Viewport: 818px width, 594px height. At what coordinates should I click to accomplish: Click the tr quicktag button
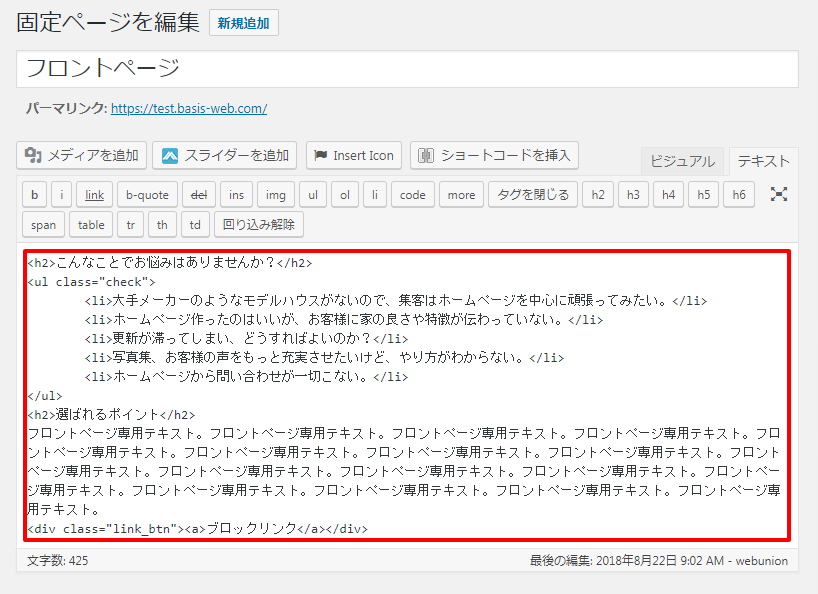(x=130, y=225)
